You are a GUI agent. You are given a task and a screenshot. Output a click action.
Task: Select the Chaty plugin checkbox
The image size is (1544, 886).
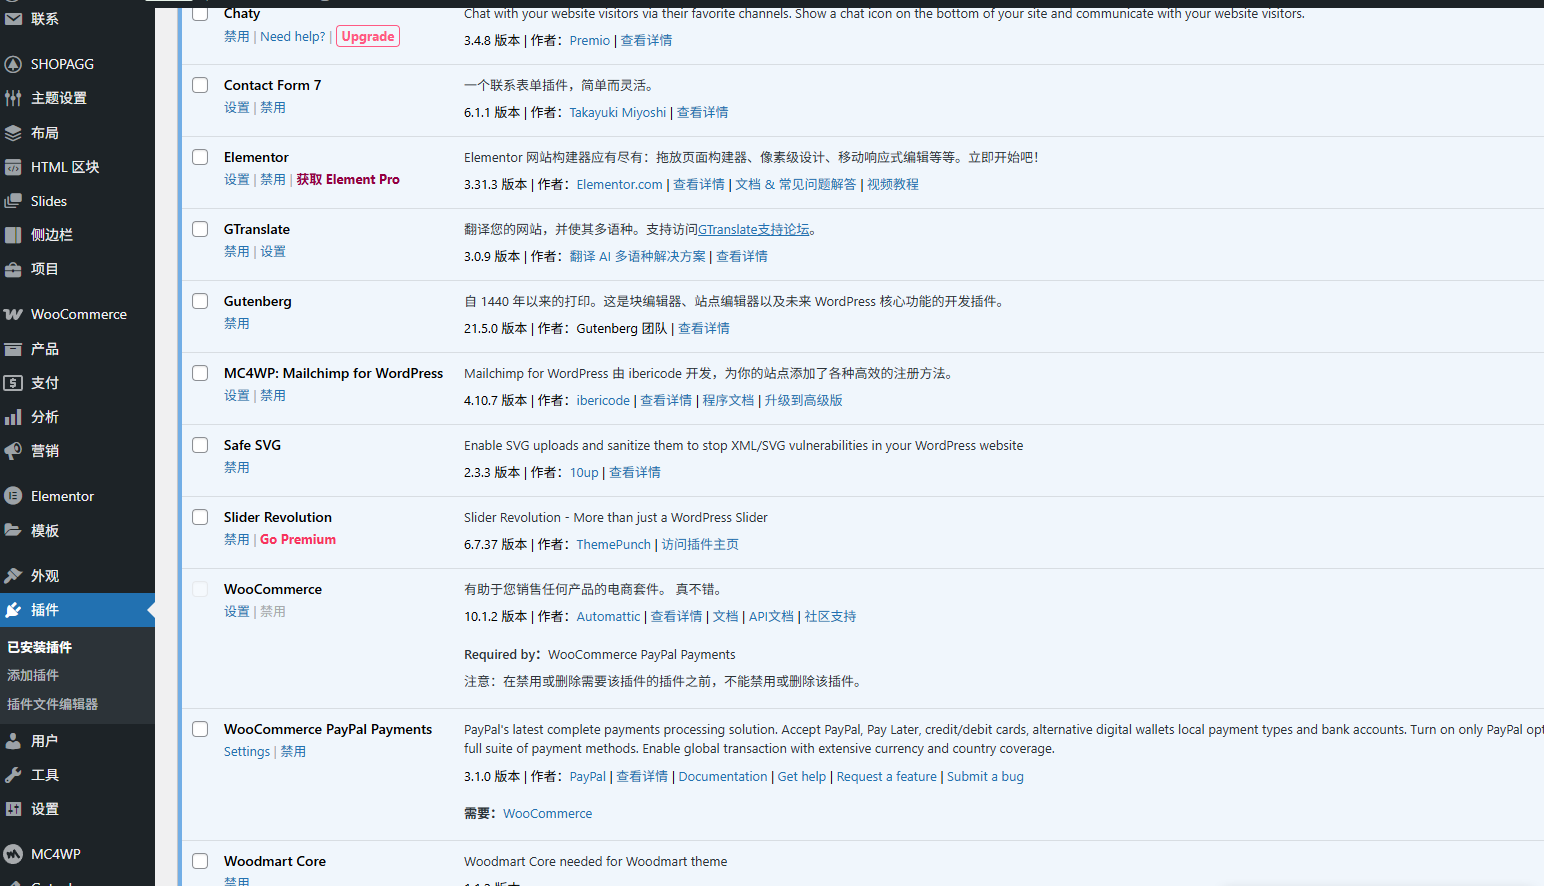click(200, 13)
